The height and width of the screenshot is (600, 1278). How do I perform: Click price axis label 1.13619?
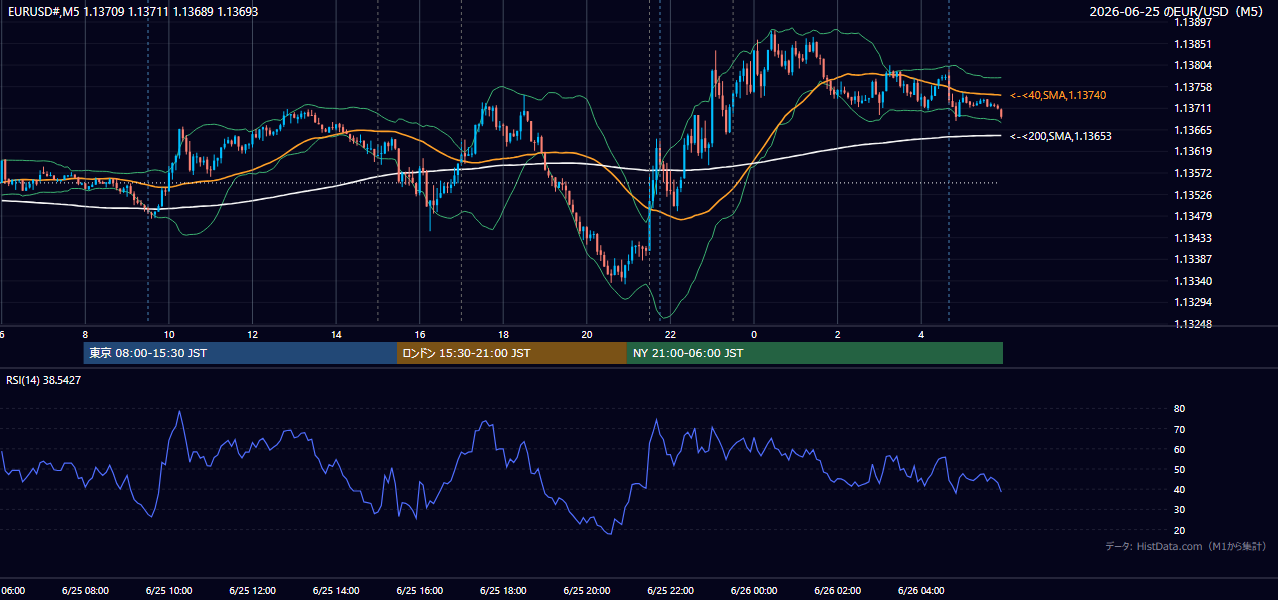1193,151
